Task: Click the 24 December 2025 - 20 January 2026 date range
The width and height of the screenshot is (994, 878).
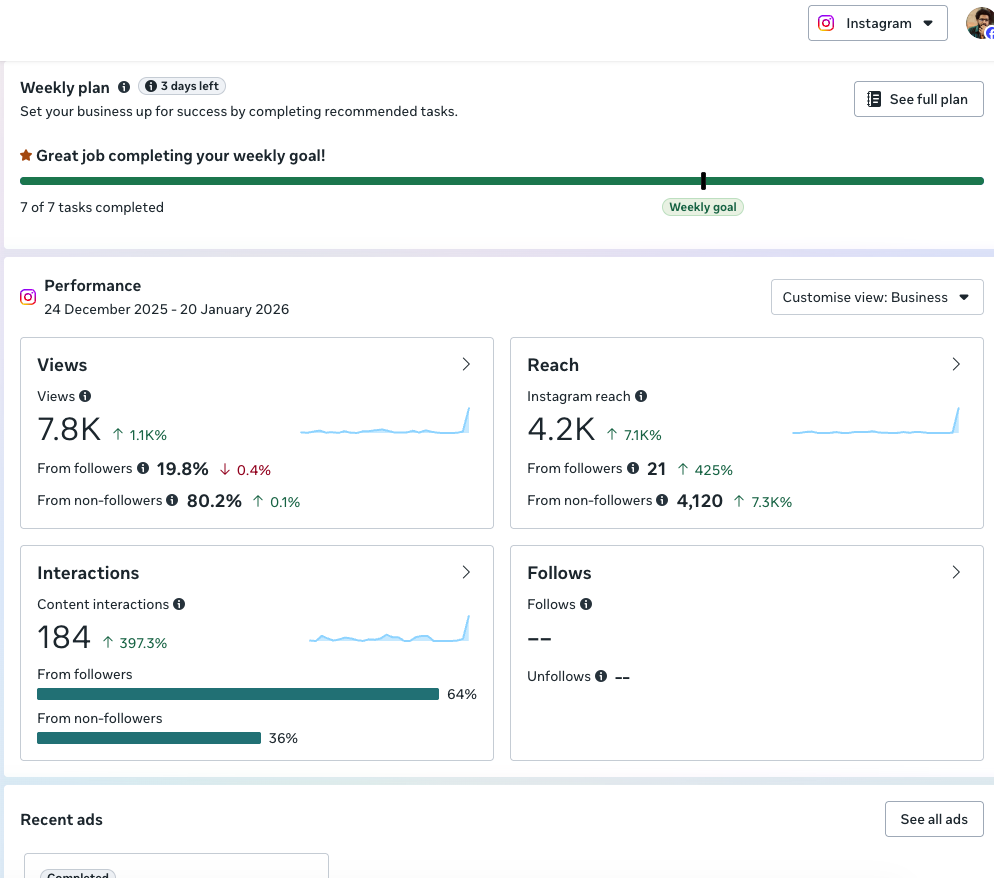Action: click(x=167, y=309)
